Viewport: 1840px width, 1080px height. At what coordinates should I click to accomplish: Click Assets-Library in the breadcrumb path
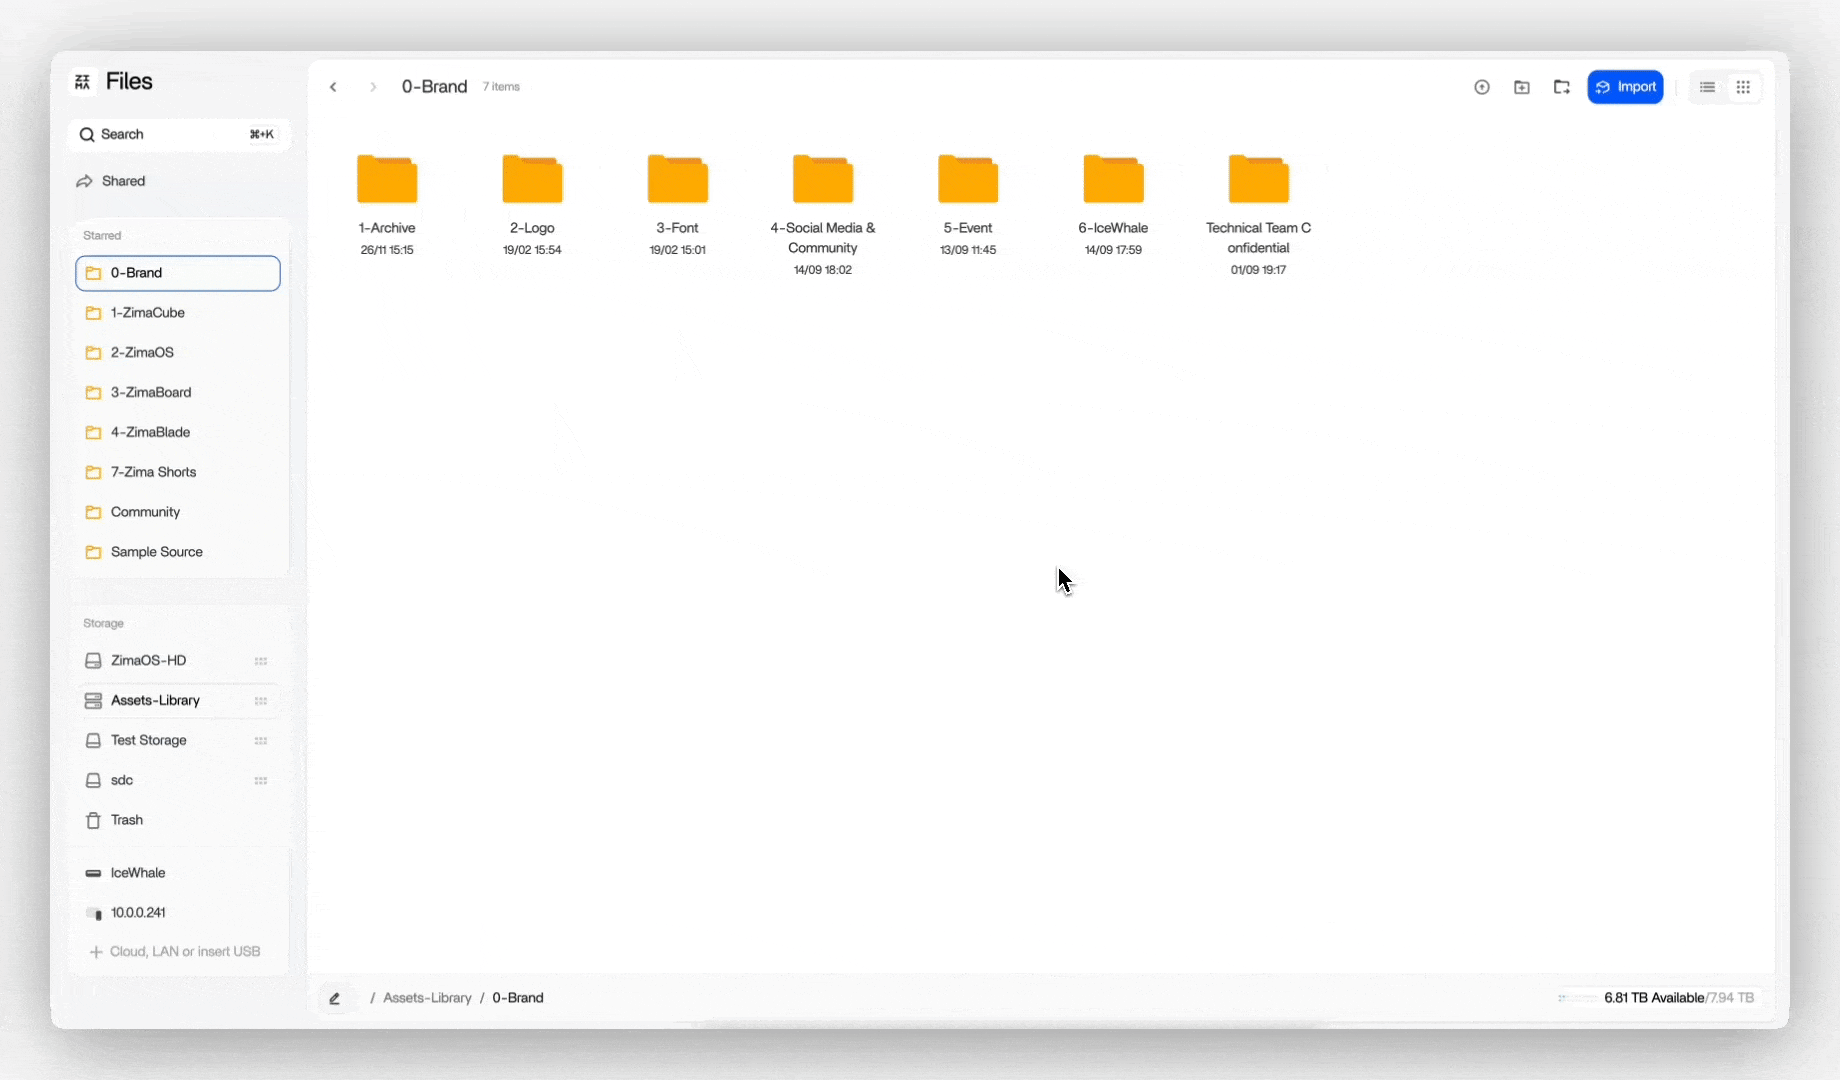[x=427, y=998]
